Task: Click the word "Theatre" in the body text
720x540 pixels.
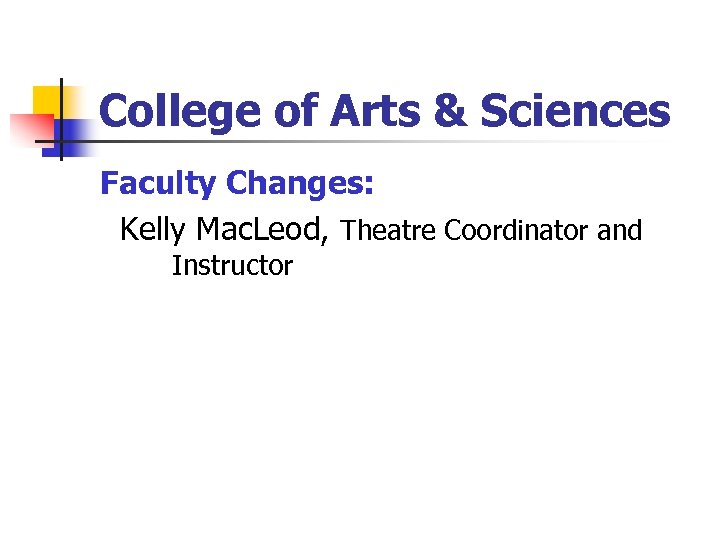Action: point(389,232)
